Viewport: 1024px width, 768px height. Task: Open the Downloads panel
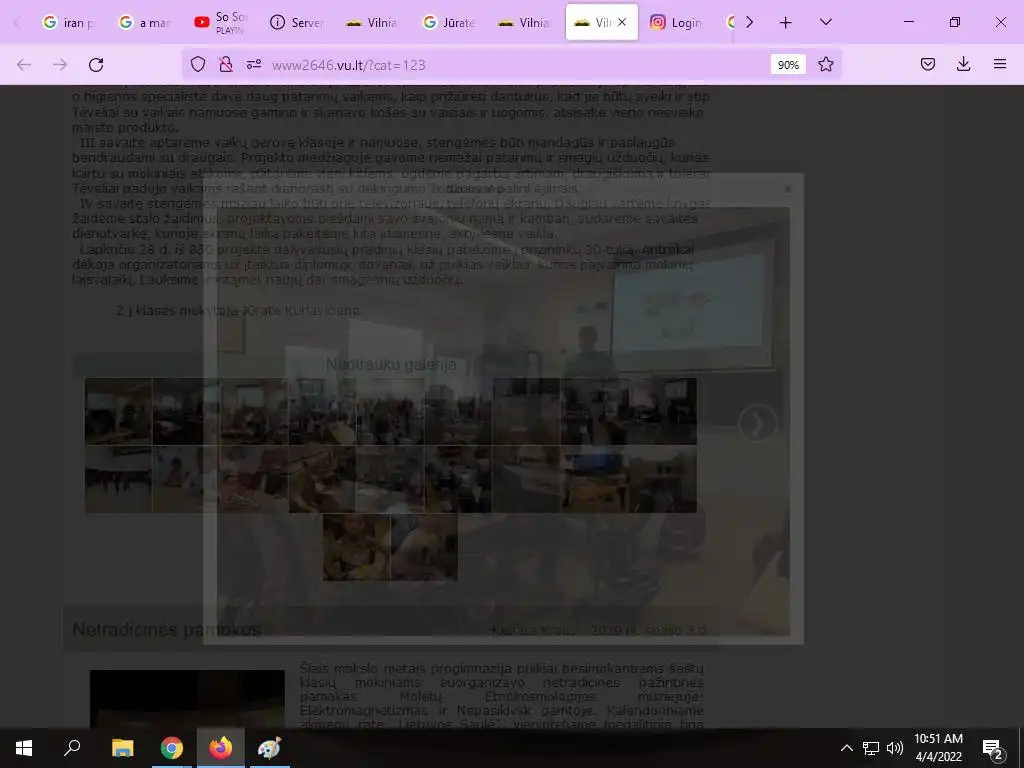coord(963,64)
